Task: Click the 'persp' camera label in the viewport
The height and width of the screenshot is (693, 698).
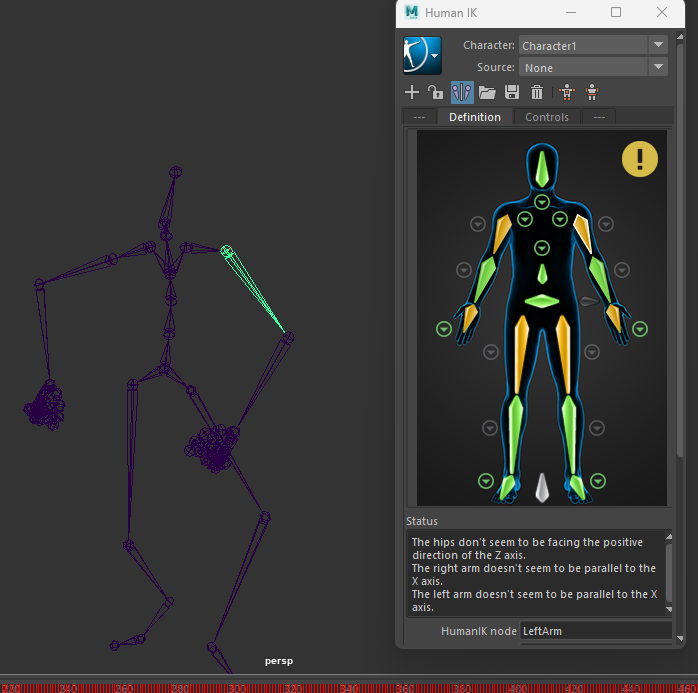Action: [279, 661]
